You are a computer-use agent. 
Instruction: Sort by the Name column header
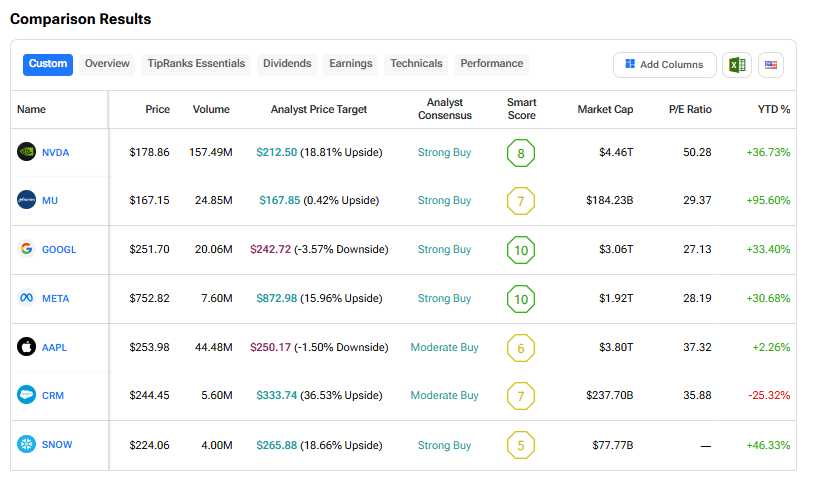[x=31, y=109]
